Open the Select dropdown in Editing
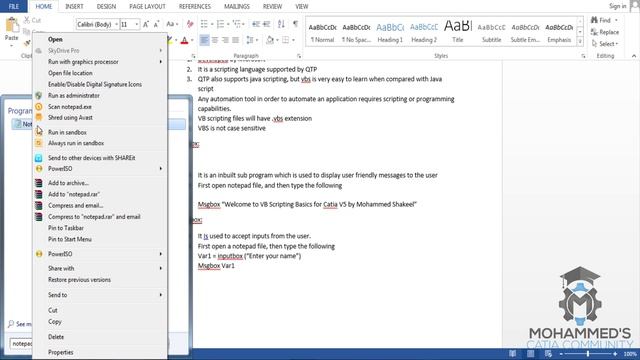Screen dimensions: 640x360 tap(605, 44)
